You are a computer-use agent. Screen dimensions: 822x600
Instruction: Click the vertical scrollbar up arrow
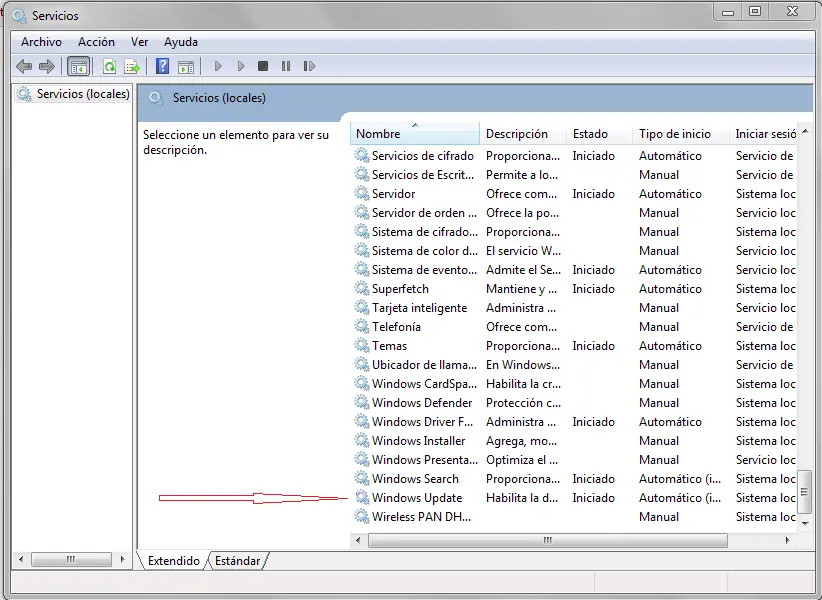(x=805, y=131)
